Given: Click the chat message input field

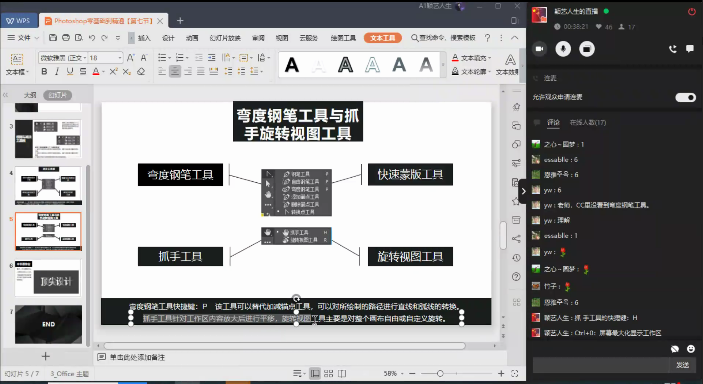Looking at the screenshot, I should [601, 365].
